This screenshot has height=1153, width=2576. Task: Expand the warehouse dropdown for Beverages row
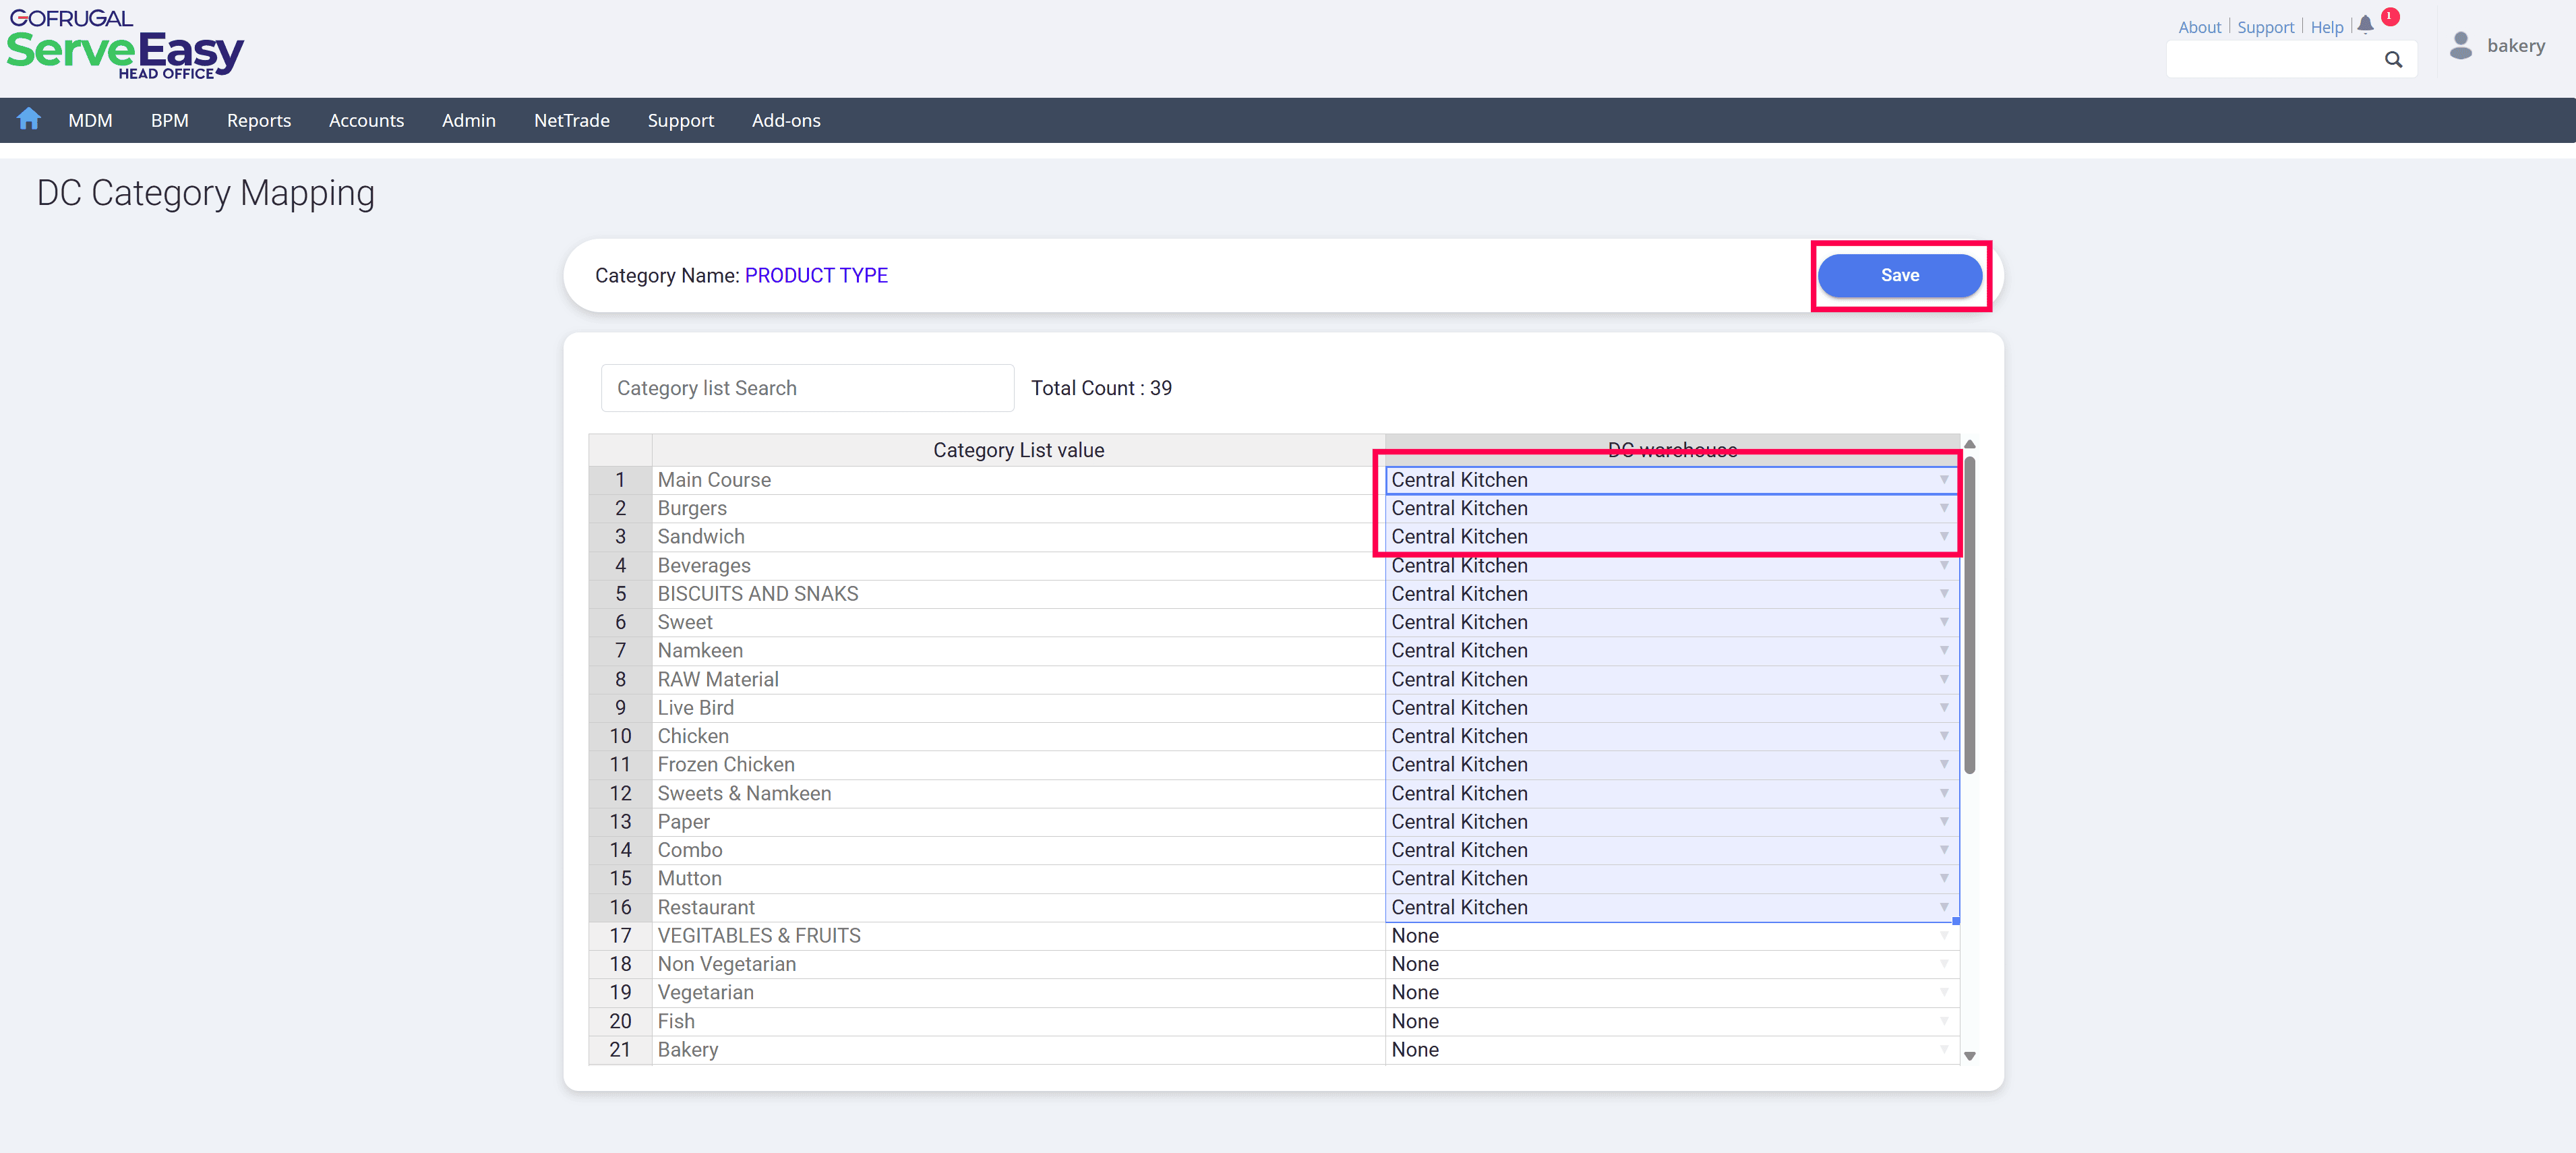coord(1943,566)
